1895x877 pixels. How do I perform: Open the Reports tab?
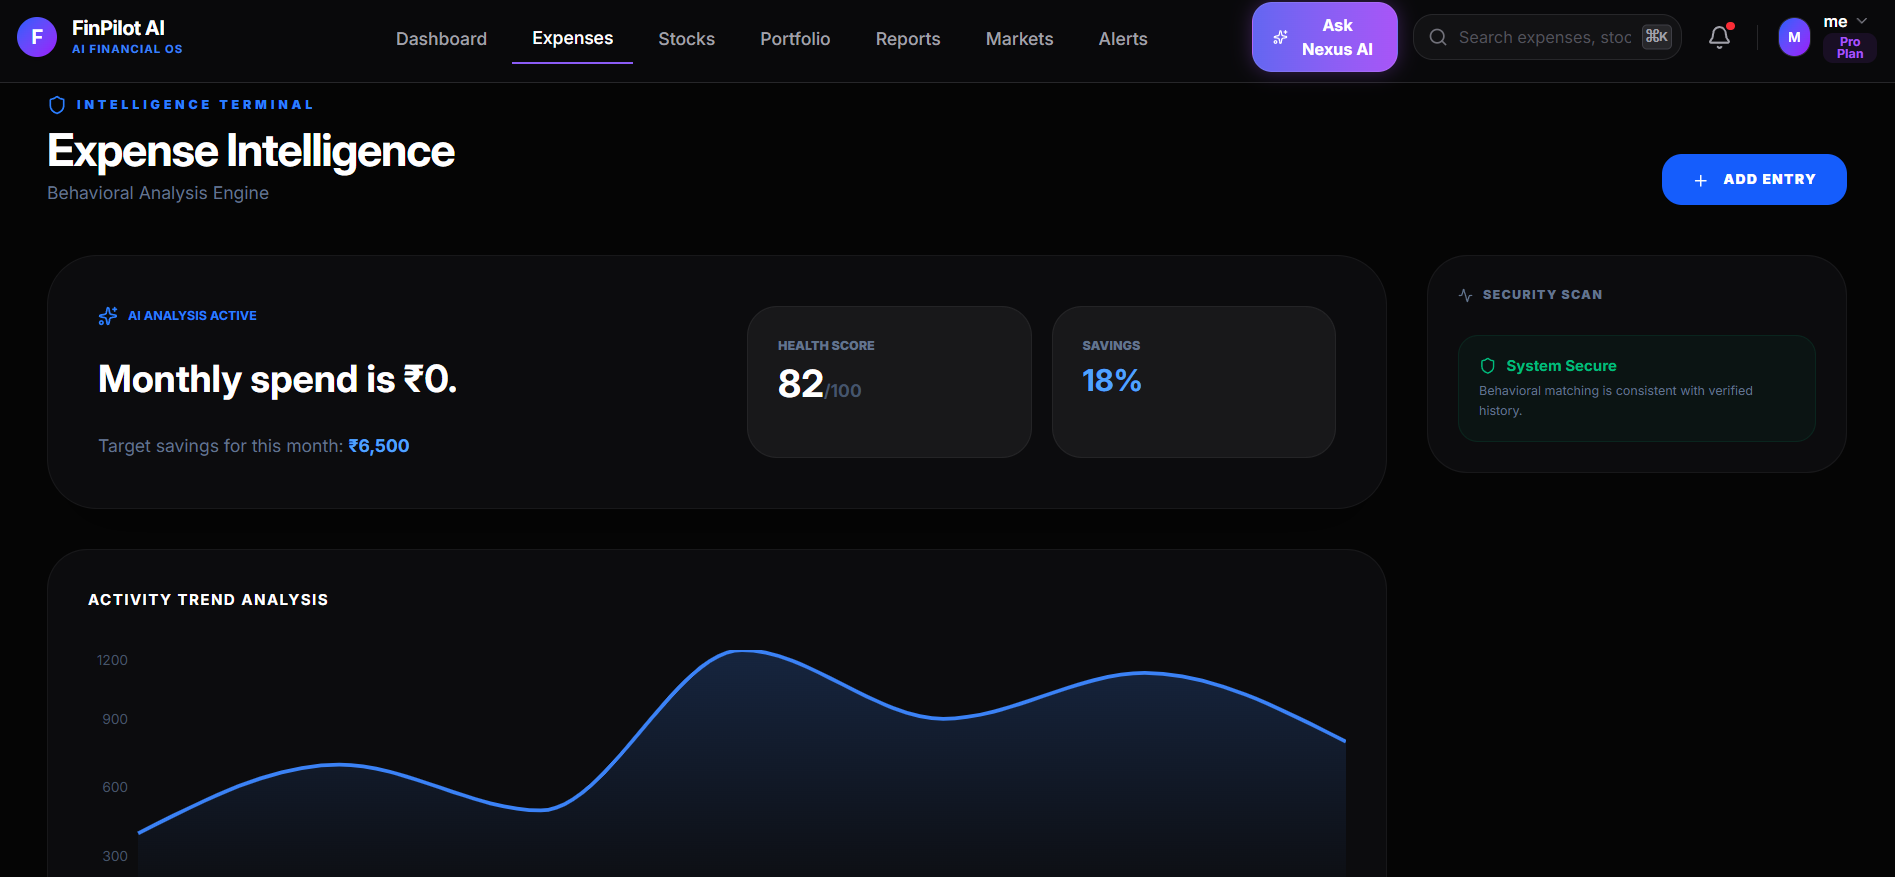(908, 39)
